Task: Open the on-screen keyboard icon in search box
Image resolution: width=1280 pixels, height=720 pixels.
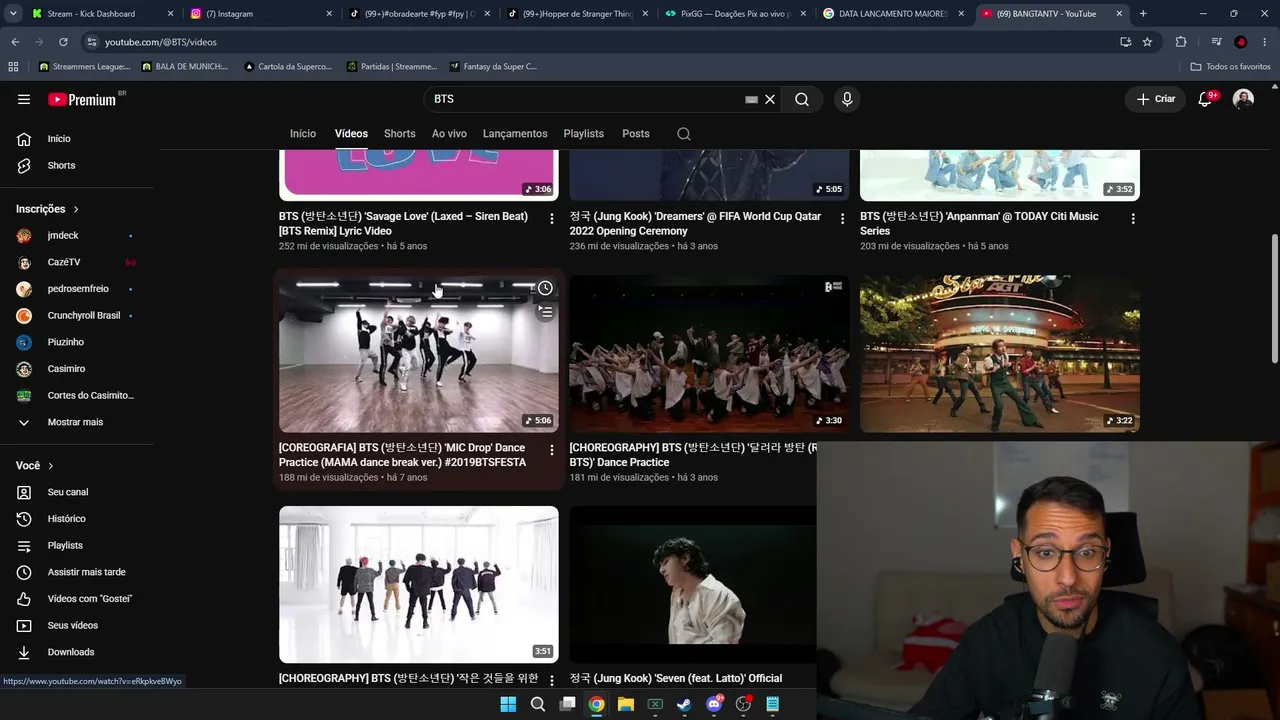Action: point(751,99)
